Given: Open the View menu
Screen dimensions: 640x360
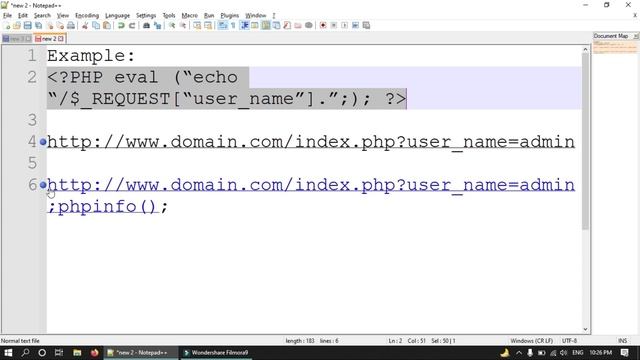Looking at the screenshot, I should pos(62,16).
